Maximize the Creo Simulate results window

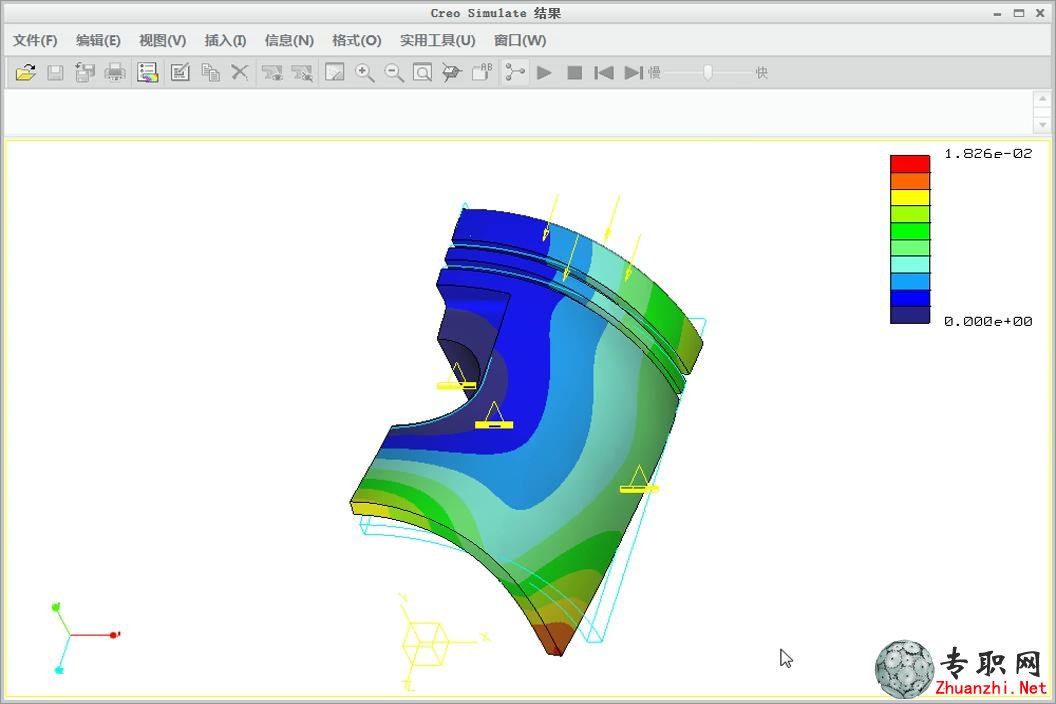[x=1019, y=13]
